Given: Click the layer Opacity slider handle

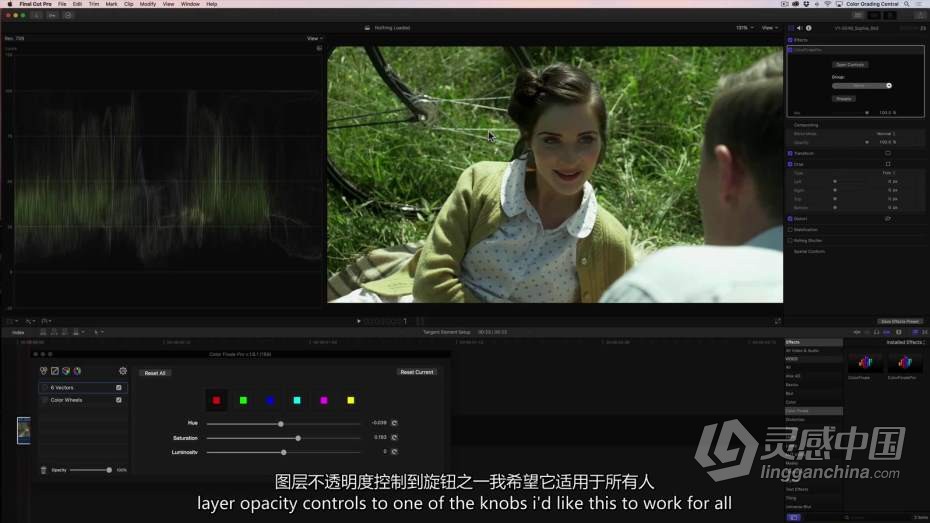Looking at the screenshot, I should [109, 470].
